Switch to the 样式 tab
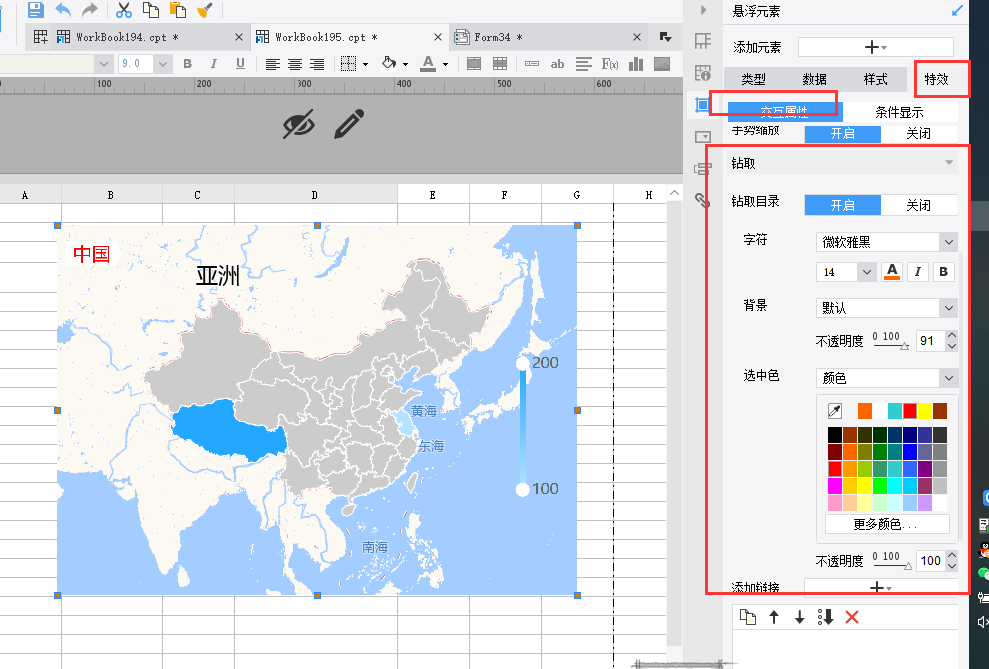Screen dimensions: 989x669 tap(875, 79)
